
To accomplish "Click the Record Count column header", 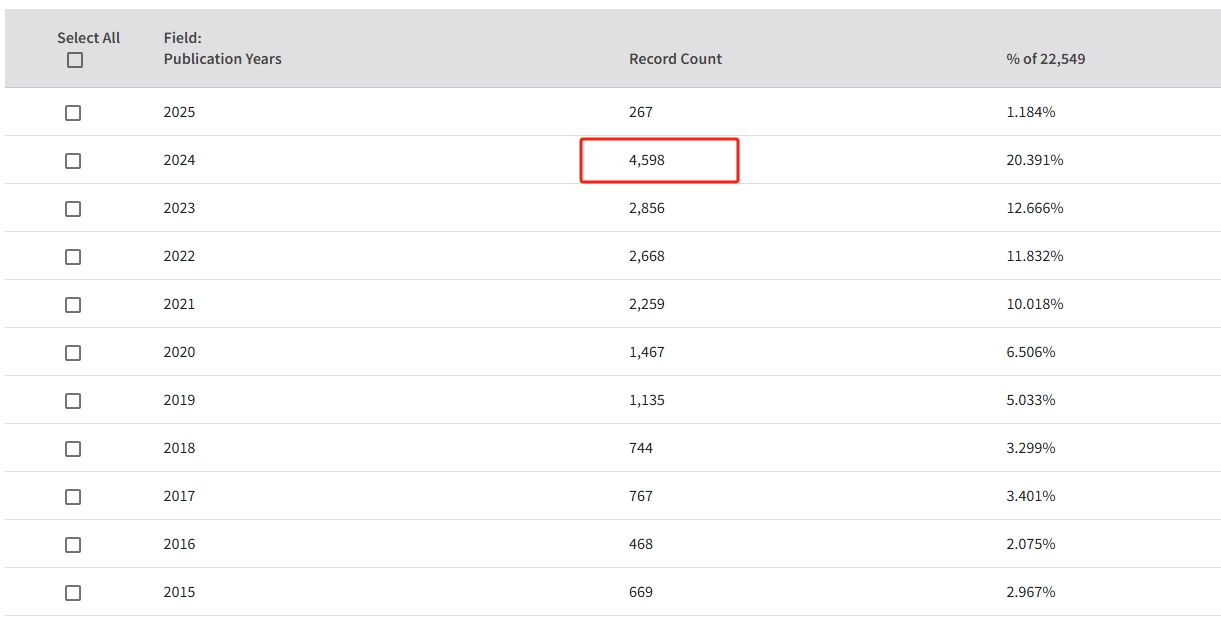I will click(675, 59).
